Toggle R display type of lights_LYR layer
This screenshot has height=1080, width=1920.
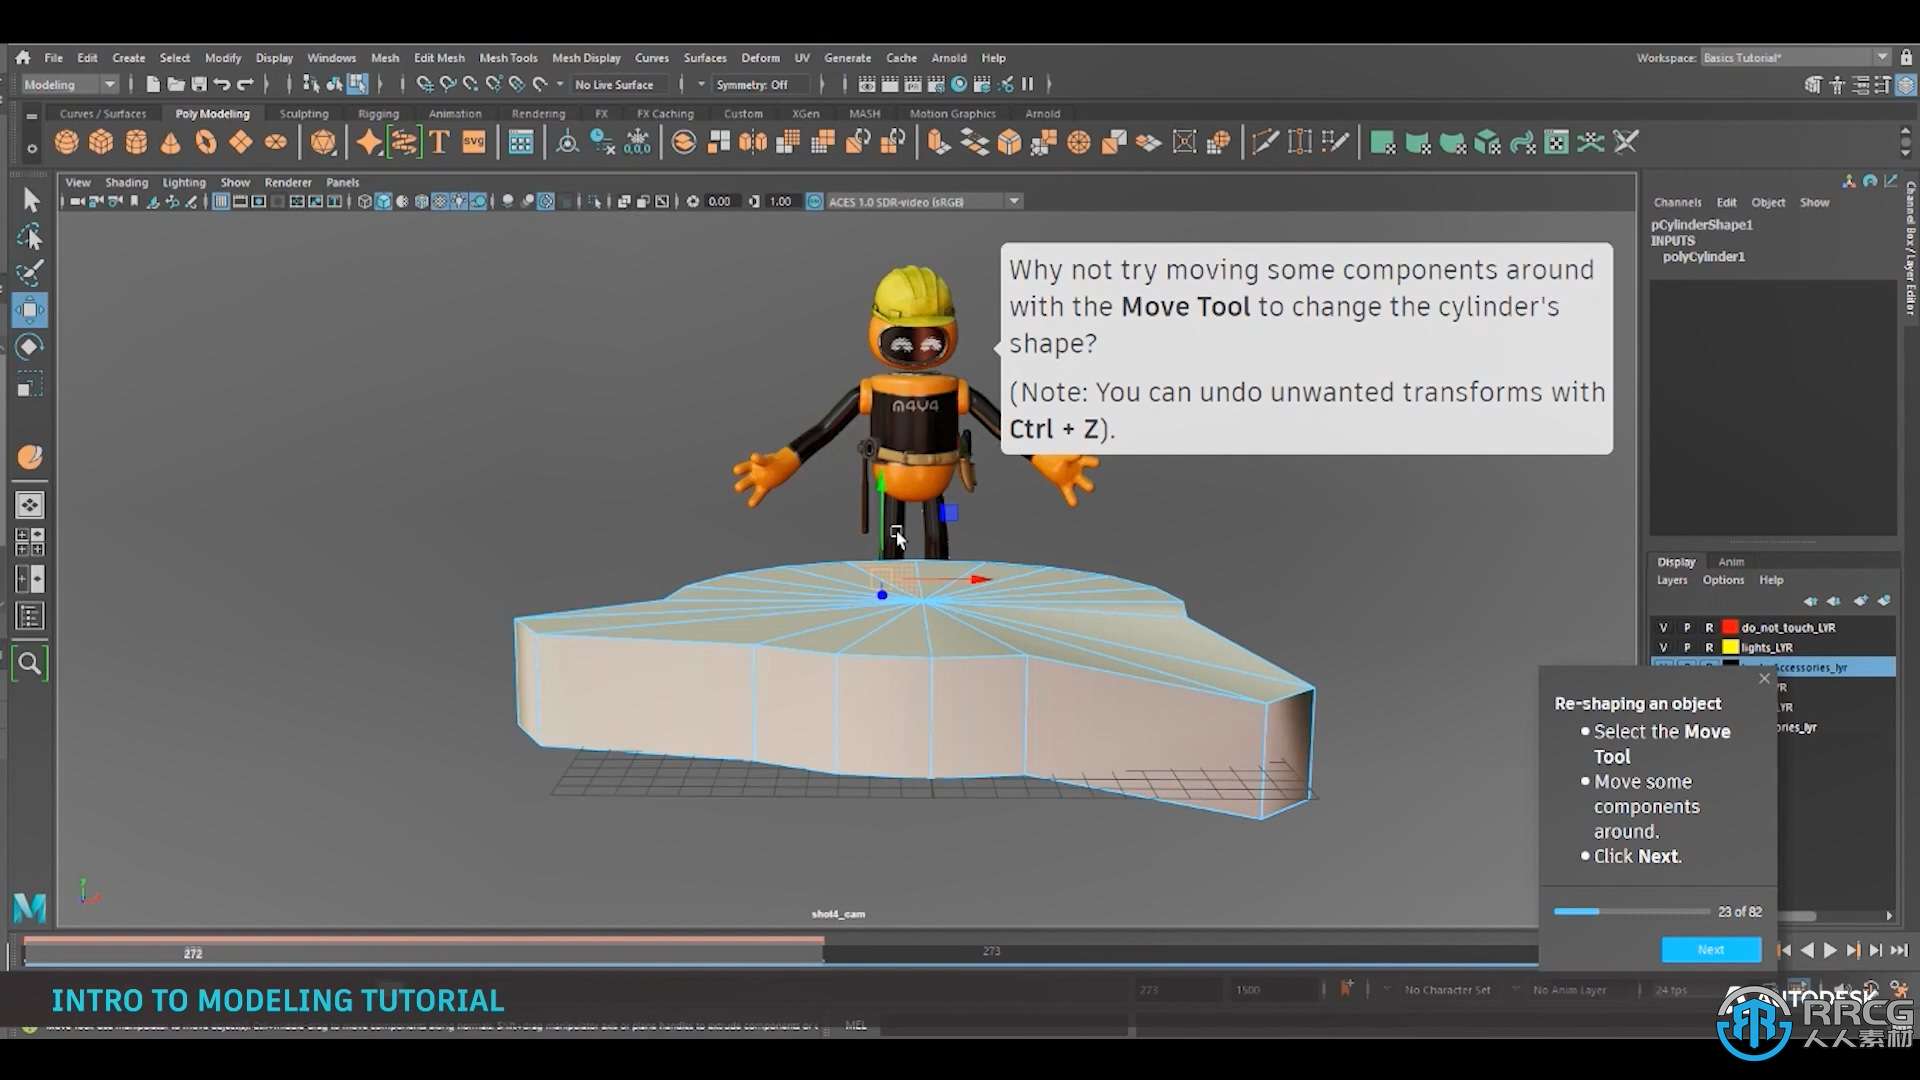click(1709, 648)
